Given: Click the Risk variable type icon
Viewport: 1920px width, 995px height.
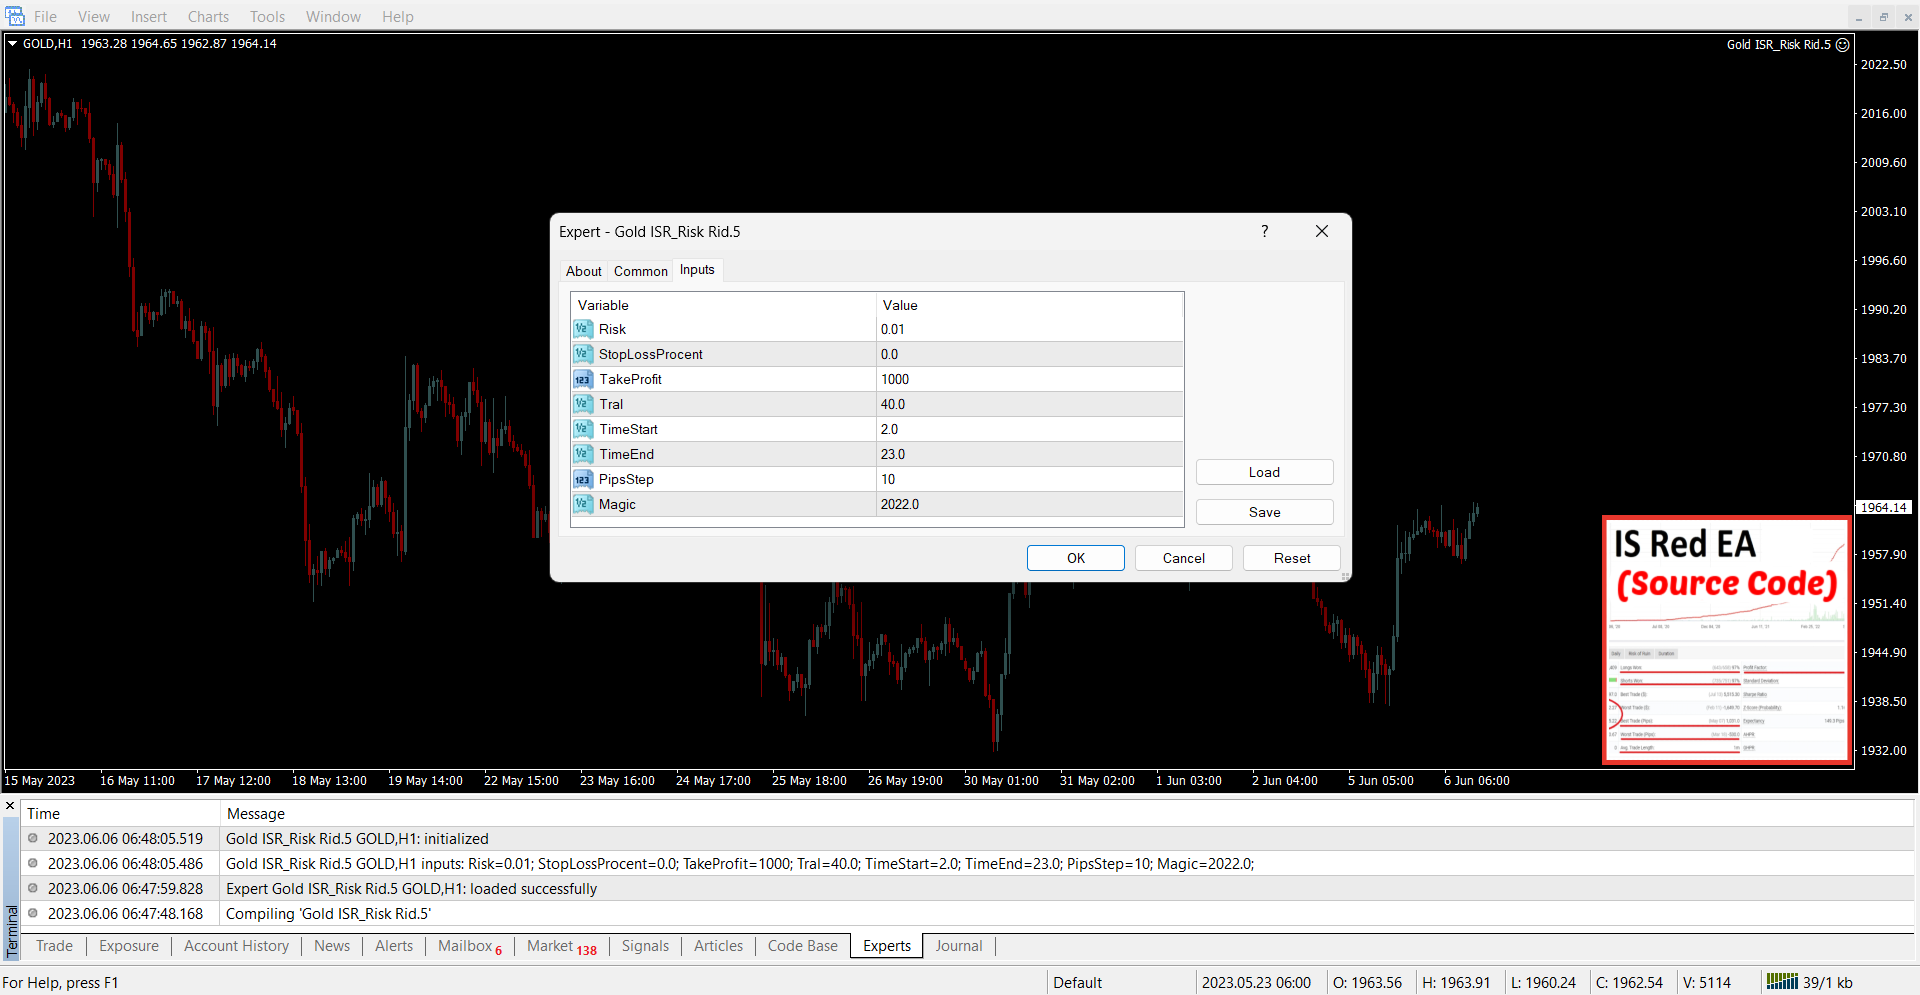Looking at the screenshot, I should [x=583, y=329].
